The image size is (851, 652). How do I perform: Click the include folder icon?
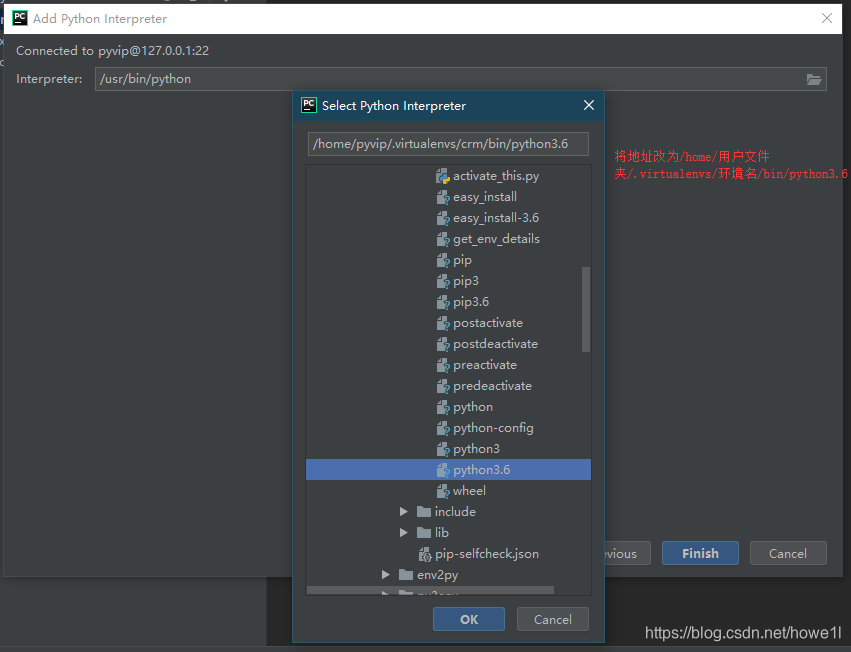pos(424,511)
